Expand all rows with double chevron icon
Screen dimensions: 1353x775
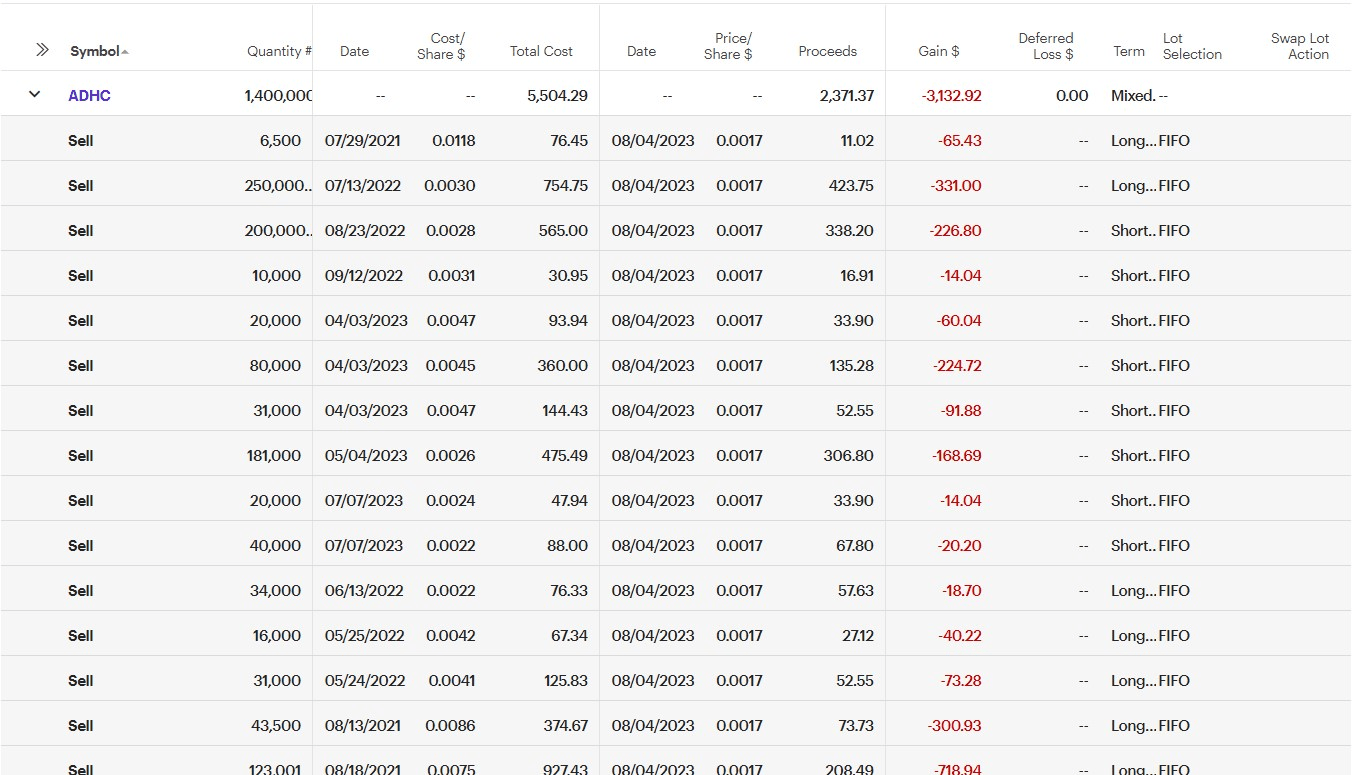tap(42, 50)
